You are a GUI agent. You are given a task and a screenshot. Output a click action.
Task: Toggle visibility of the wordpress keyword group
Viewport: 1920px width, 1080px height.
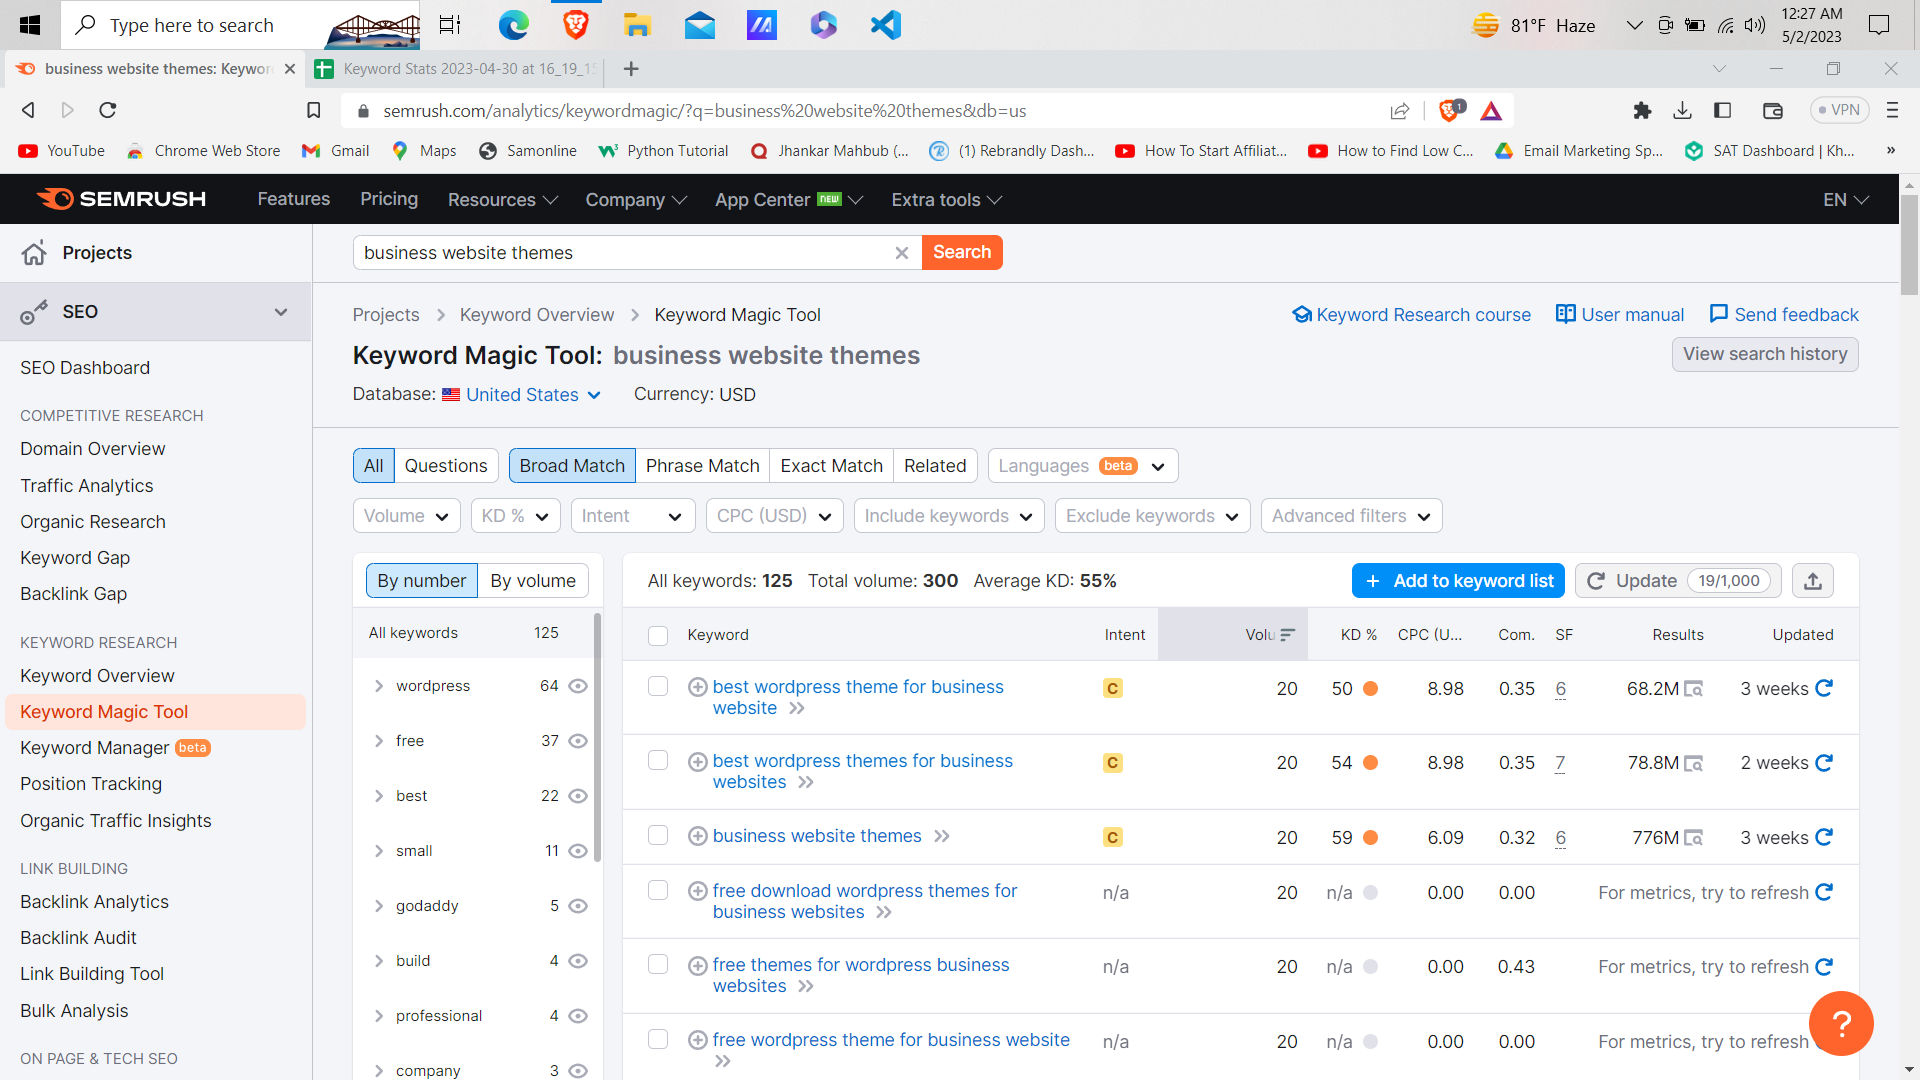(x=578, y=686)
